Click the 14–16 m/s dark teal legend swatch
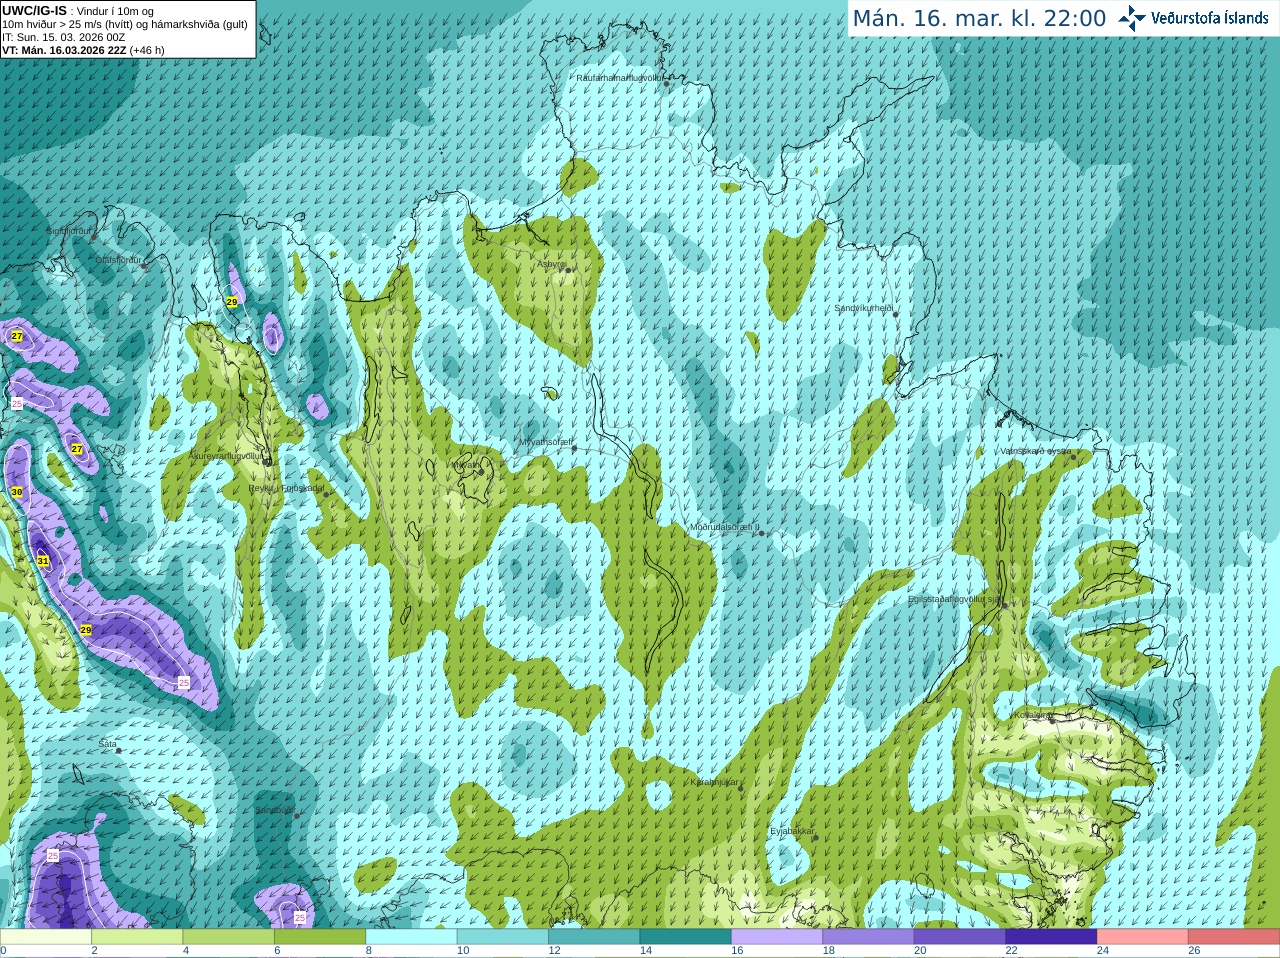This screenshot has height=958, width=1280. (686, 937)
